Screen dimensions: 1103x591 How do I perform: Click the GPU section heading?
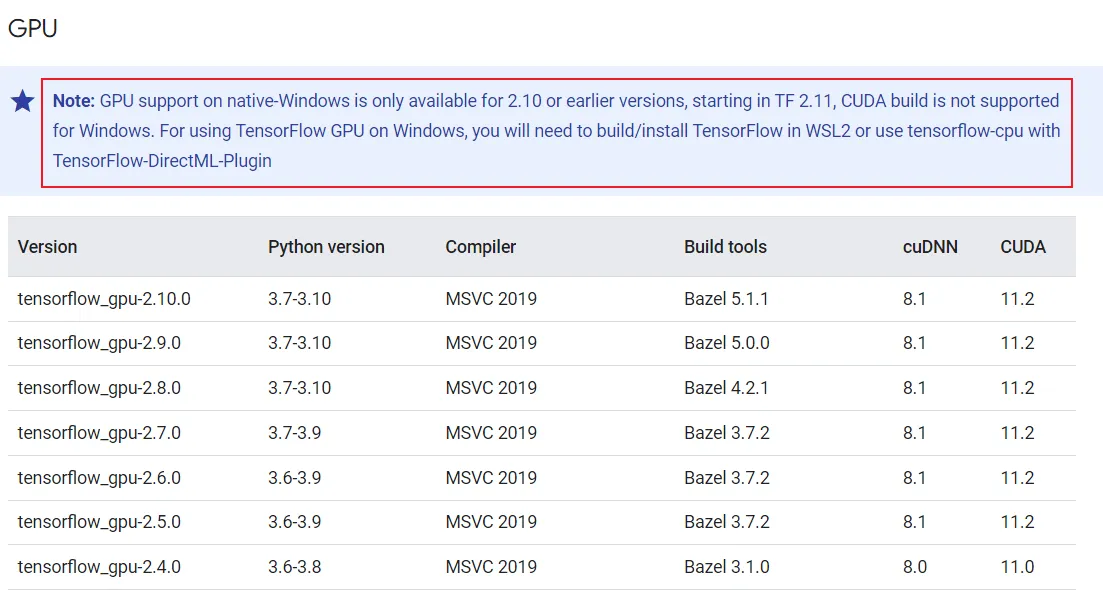coord(33,28)
